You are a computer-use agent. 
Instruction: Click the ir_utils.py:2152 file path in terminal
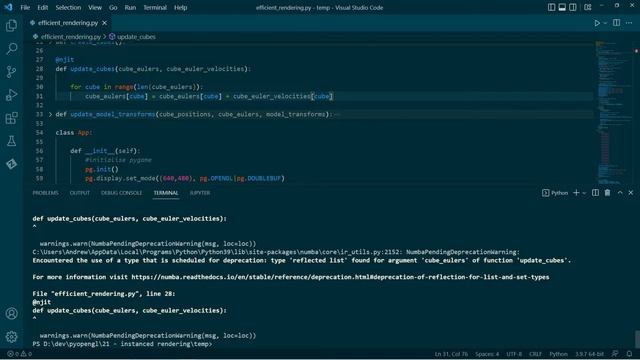coord(217,252)
